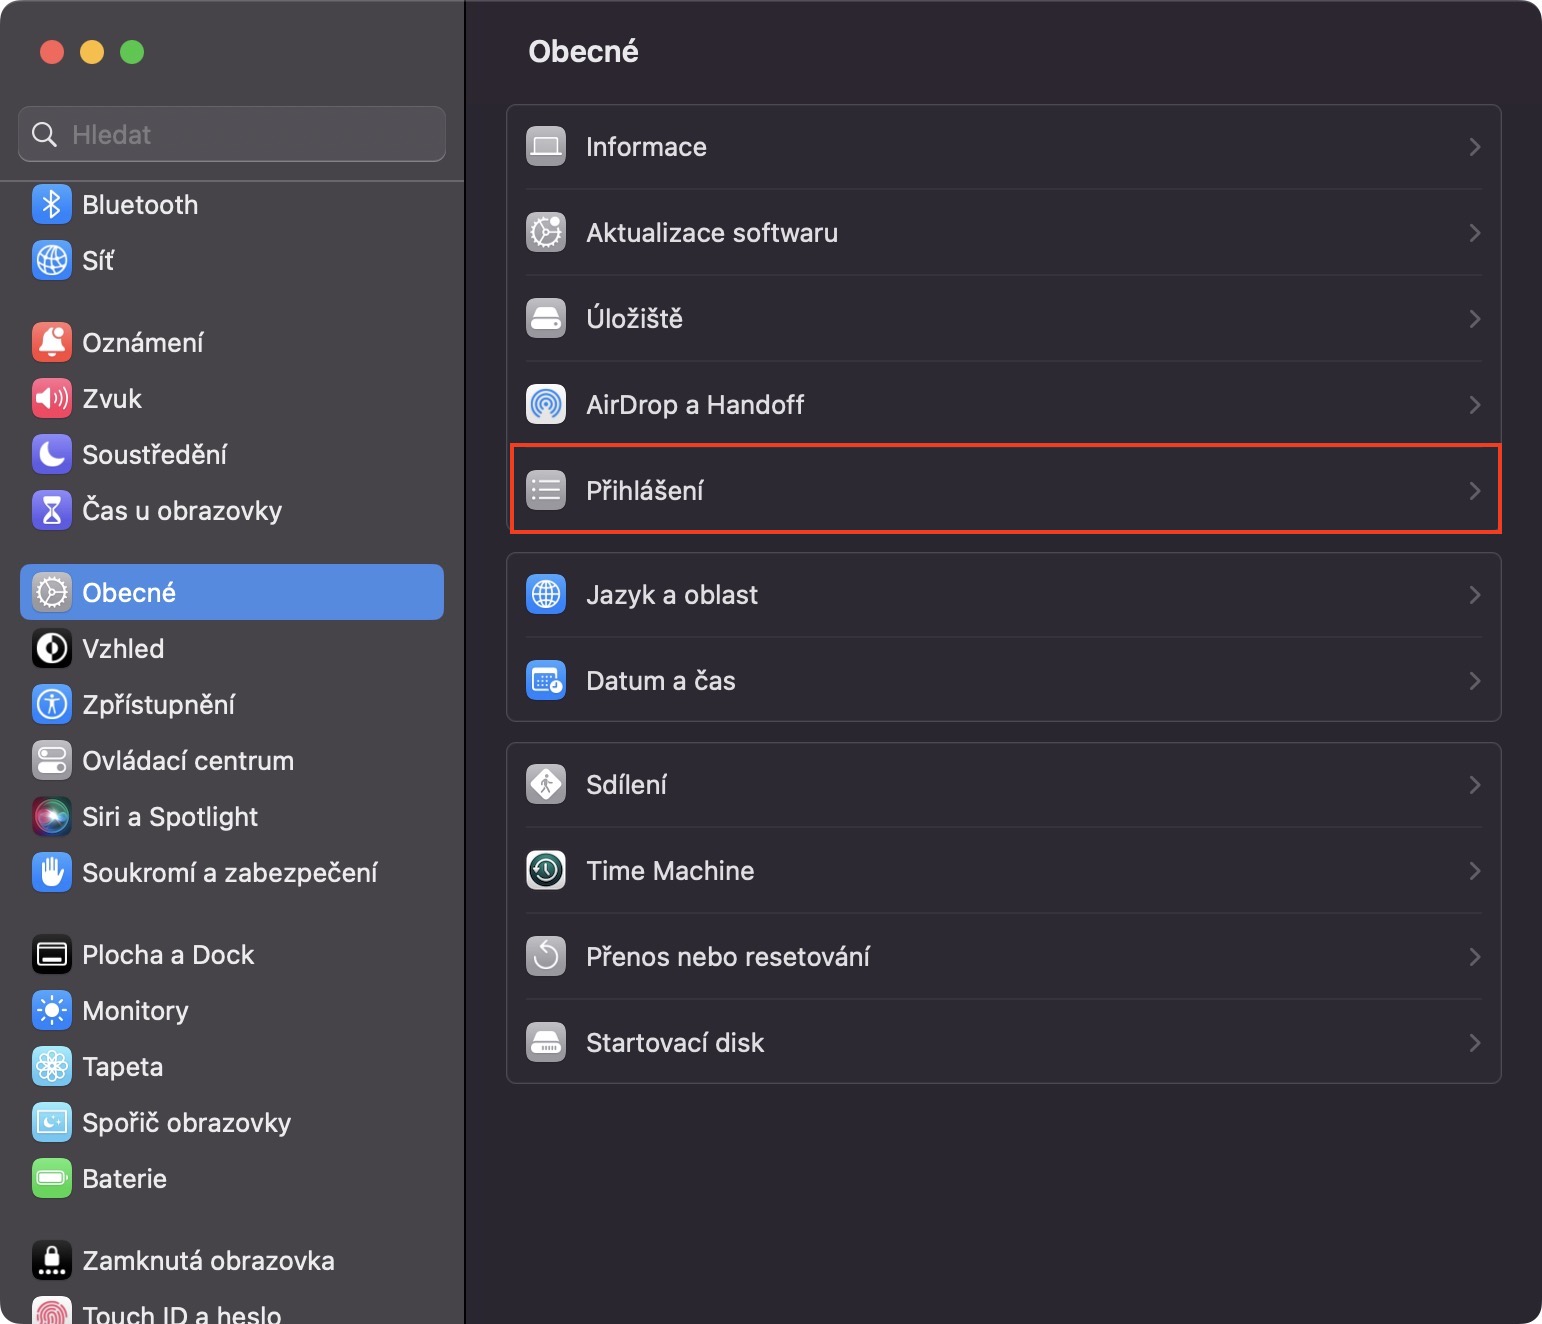Click the Bluetooth icon in sidebar
This screenshot has width=1542, height=1324.
coord(52,205)
